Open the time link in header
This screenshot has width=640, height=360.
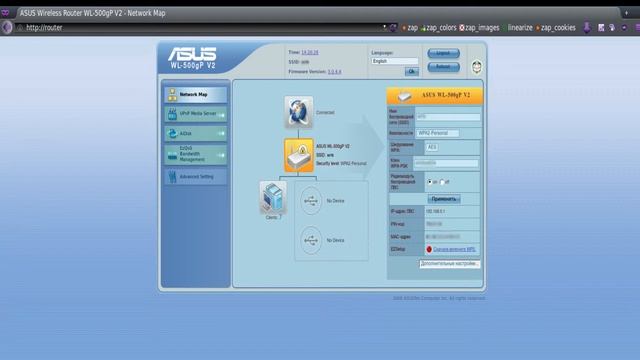309,52
